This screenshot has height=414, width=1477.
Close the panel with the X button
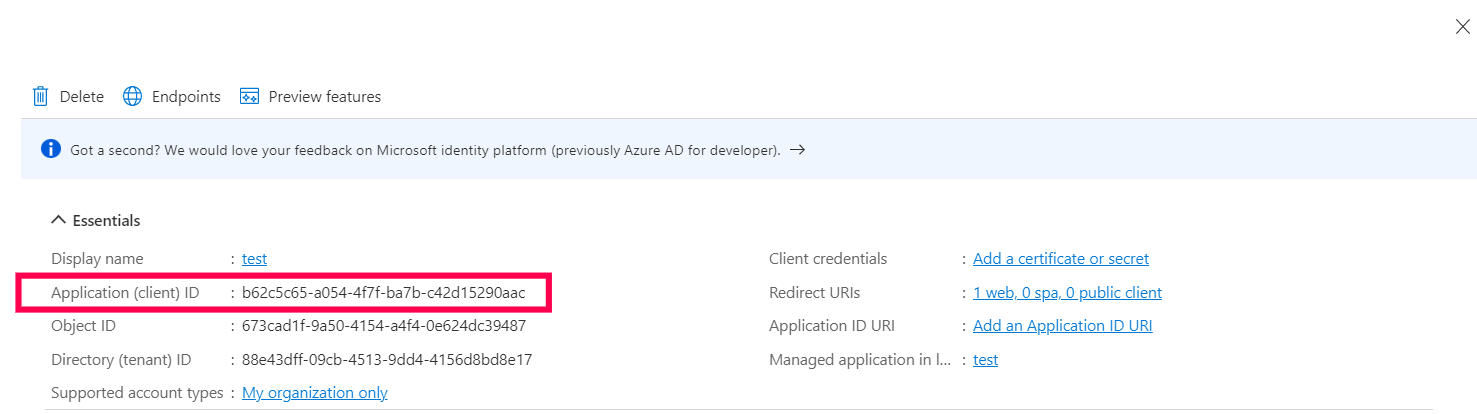[x=1462, y=28]
